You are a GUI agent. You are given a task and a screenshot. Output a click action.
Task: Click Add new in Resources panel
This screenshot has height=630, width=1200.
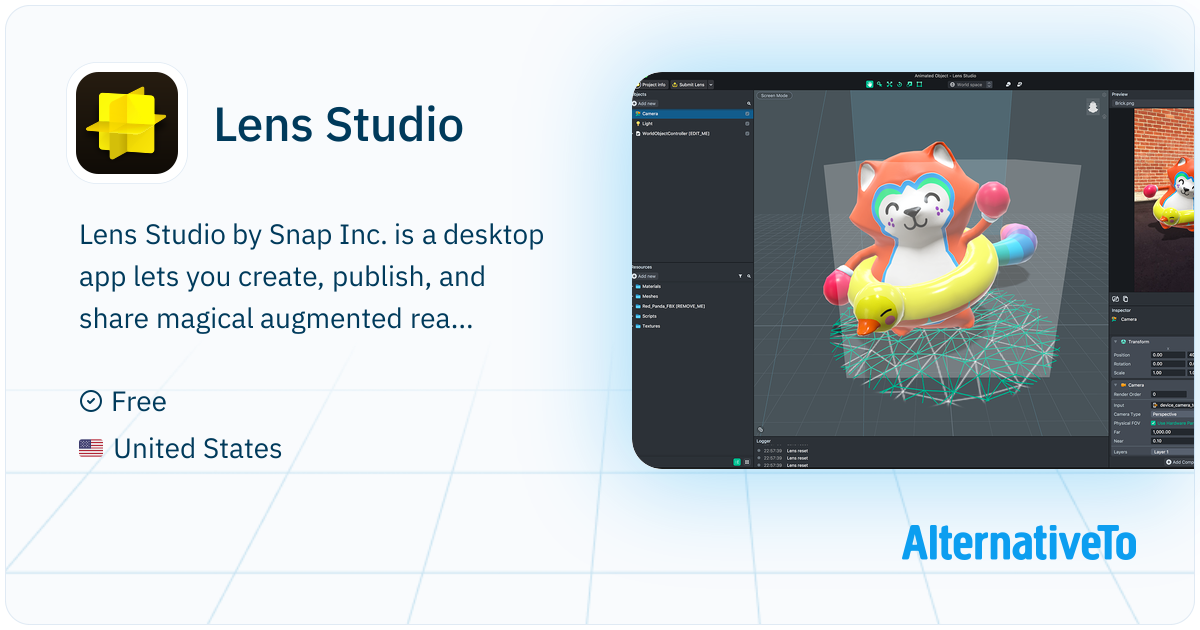644,276
